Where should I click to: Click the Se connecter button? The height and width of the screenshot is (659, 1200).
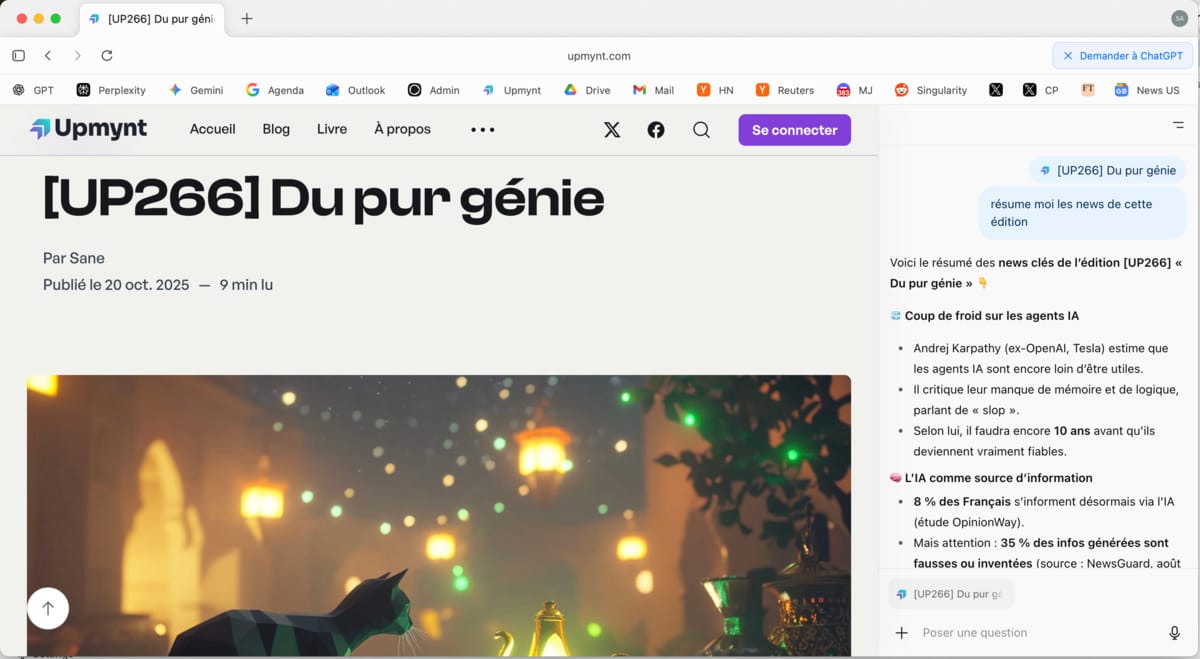(794, 130)
